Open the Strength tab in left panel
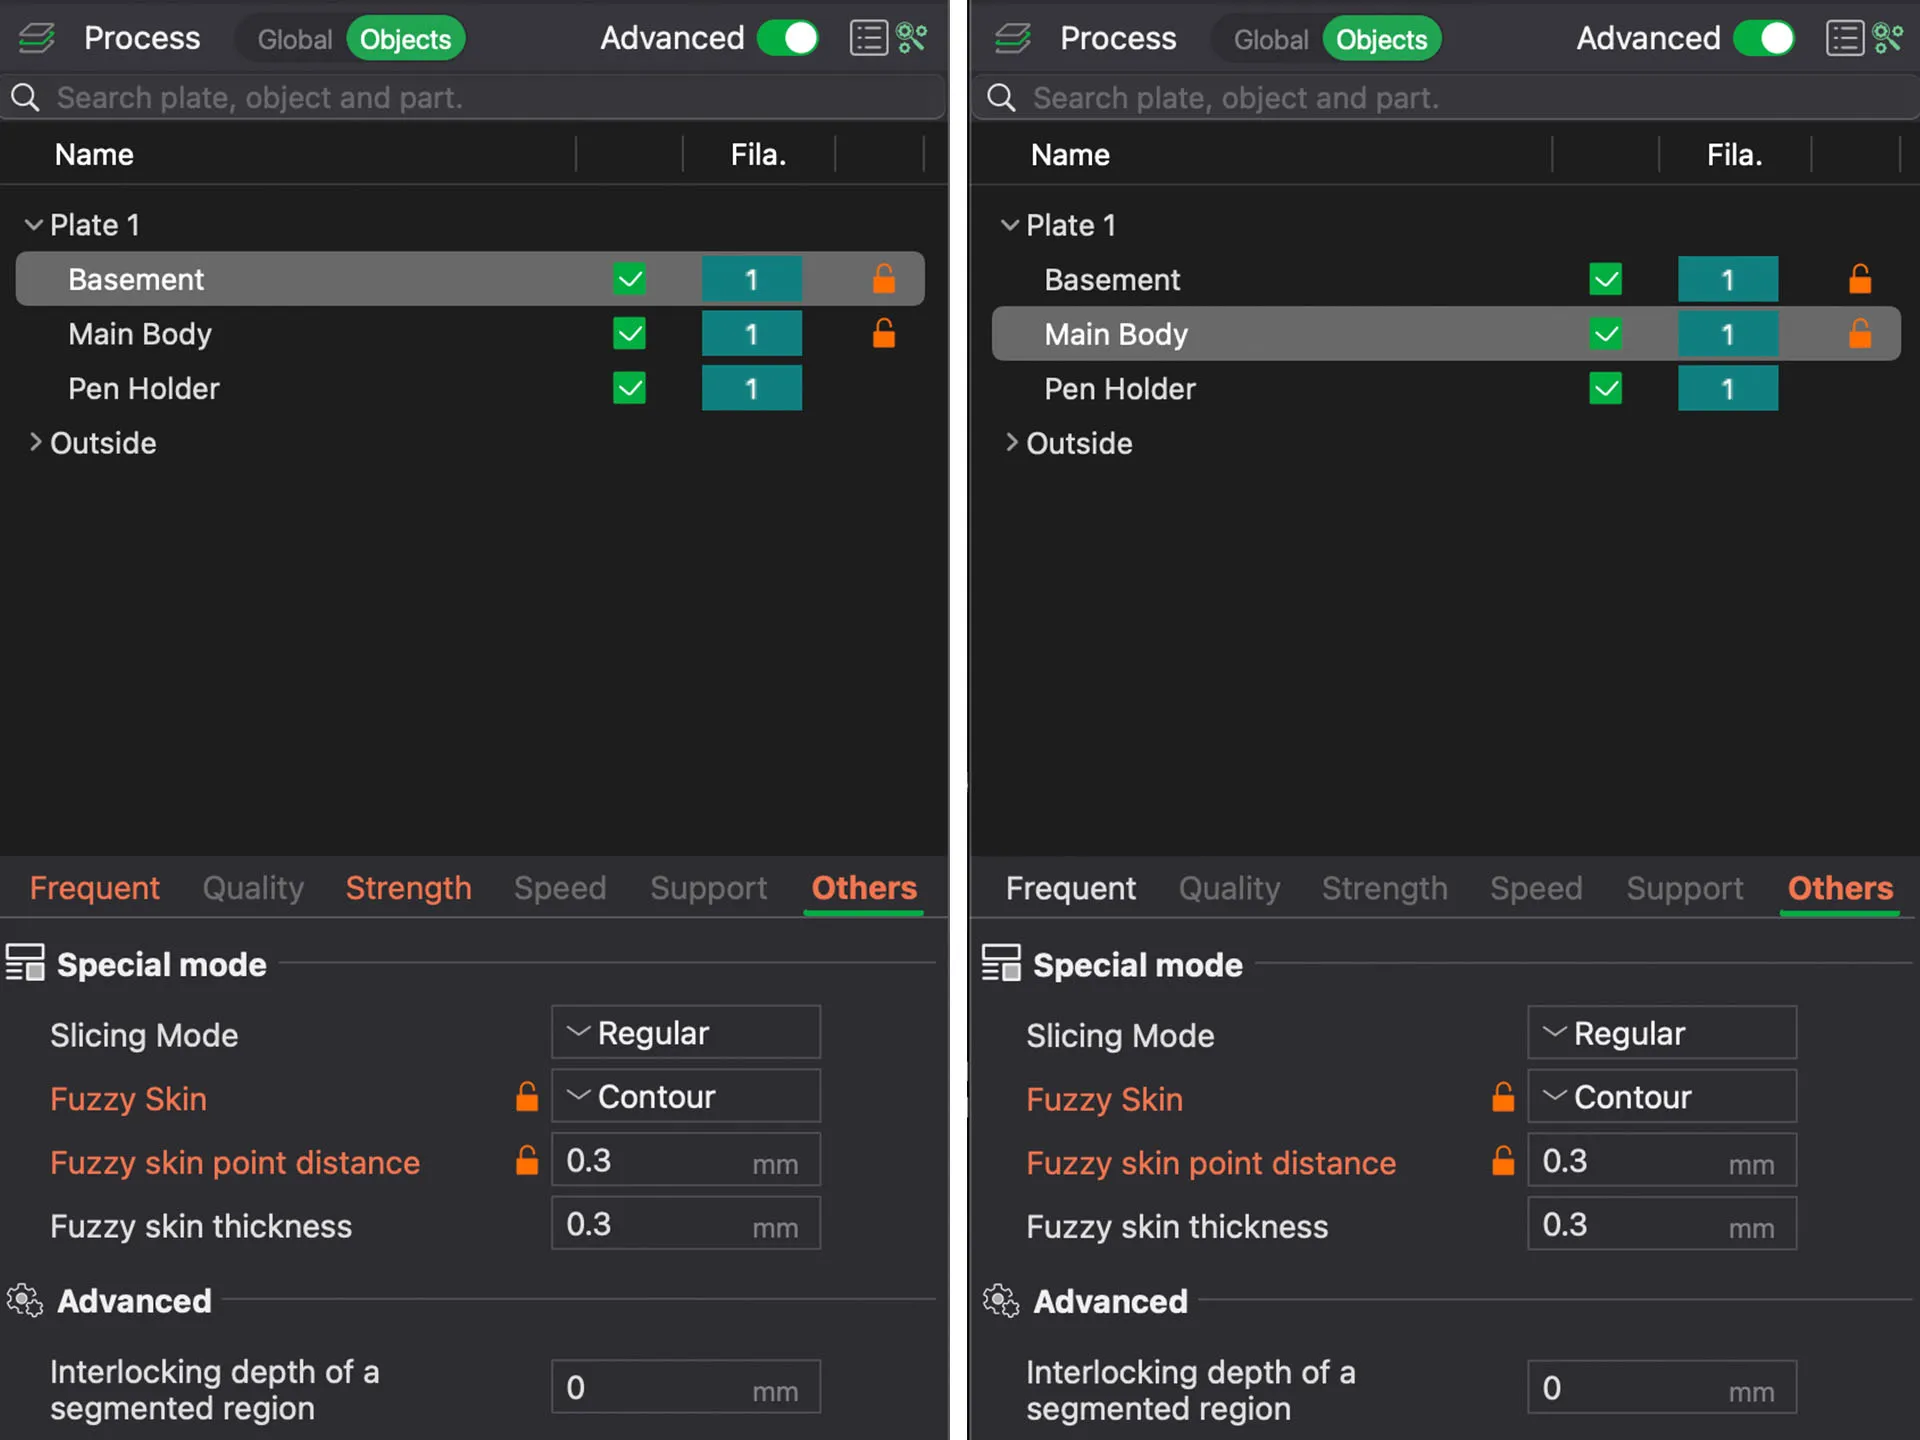 [x=408, y=888]
